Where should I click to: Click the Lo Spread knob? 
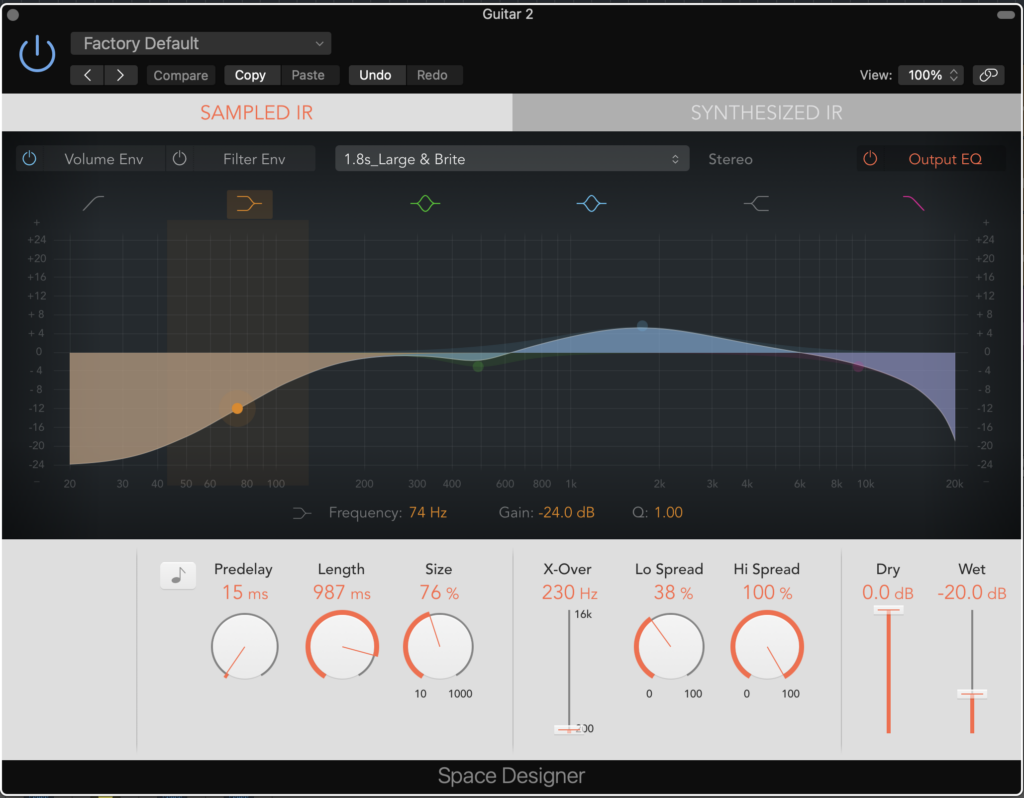pos(669,646)
